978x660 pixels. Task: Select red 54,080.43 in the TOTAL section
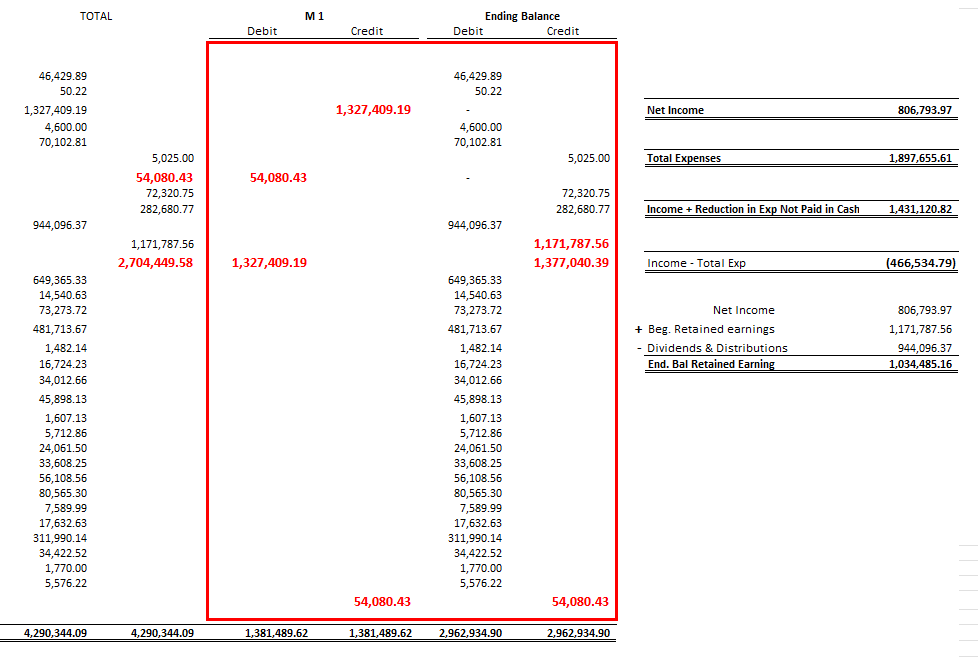click(164, 178)
